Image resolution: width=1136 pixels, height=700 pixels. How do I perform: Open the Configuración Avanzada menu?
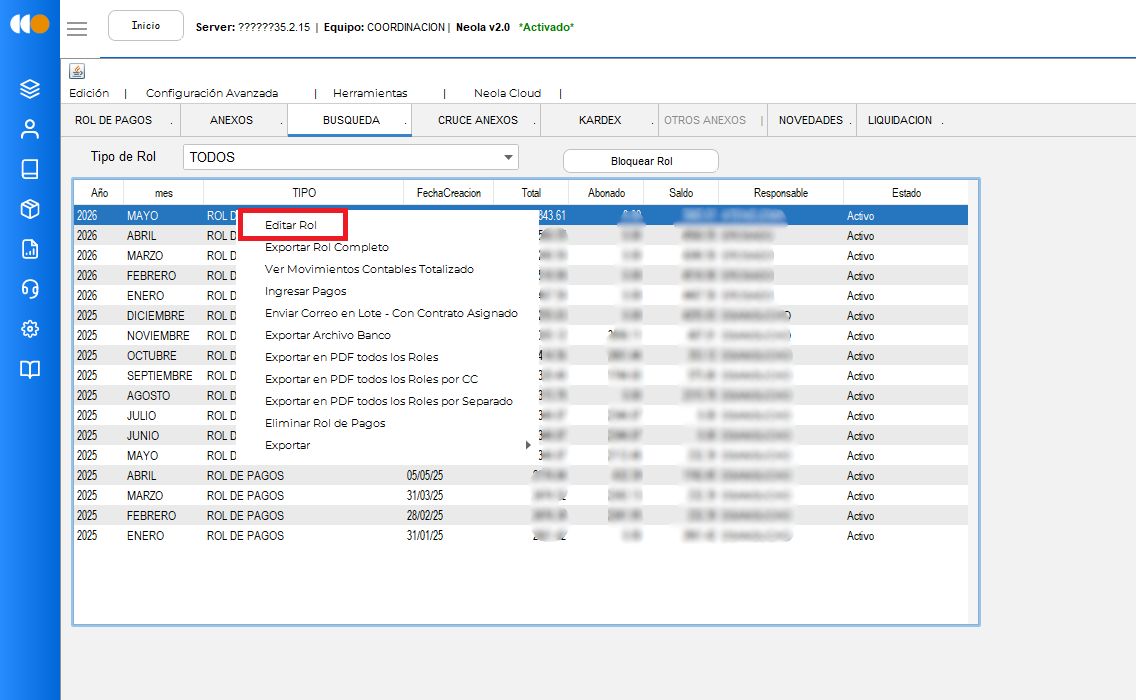pyautogui.click(x=212, y=93)
